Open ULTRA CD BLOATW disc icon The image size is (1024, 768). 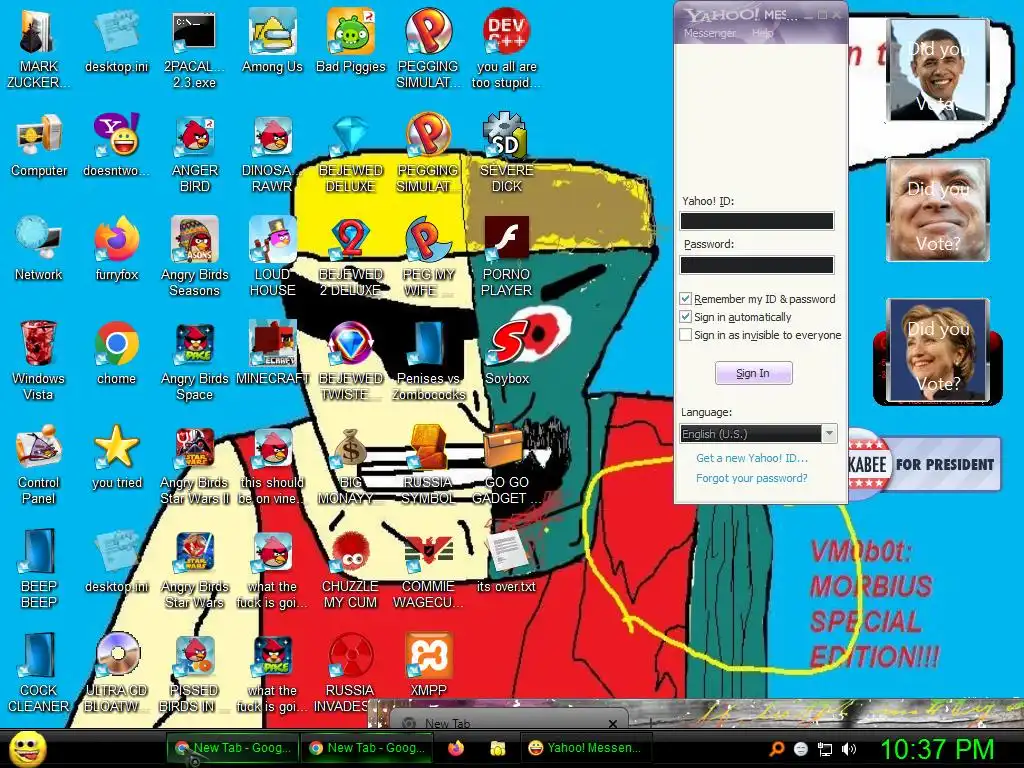coord(117,673)
